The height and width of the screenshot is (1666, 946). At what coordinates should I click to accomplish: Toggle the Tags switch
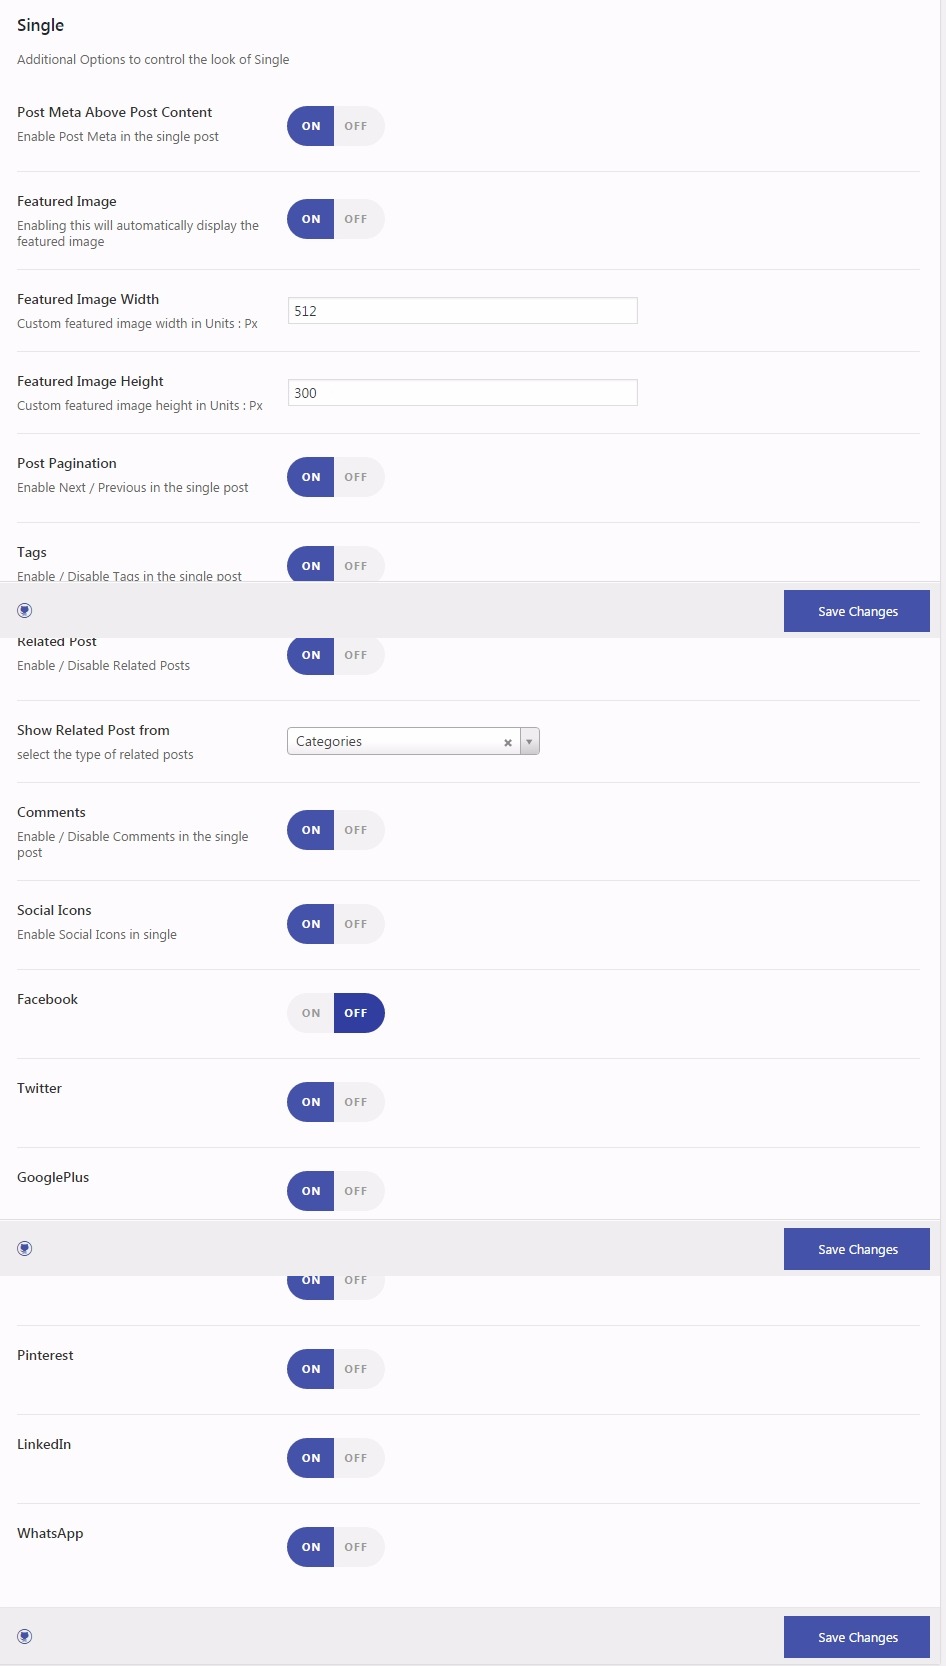tap(336, 565)
